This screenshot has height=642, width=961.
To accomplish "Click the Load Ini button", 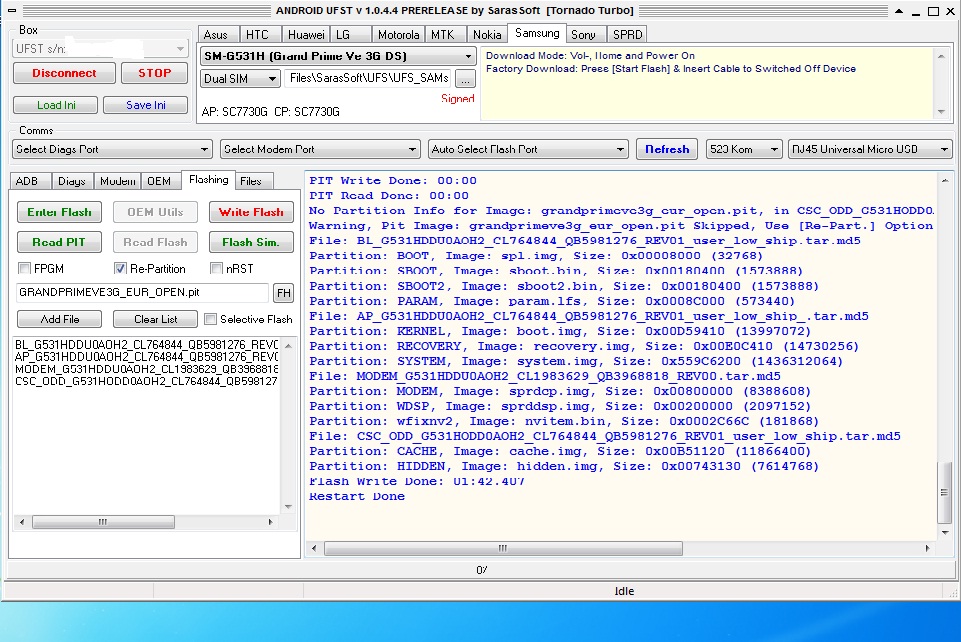I will [56, 105].
